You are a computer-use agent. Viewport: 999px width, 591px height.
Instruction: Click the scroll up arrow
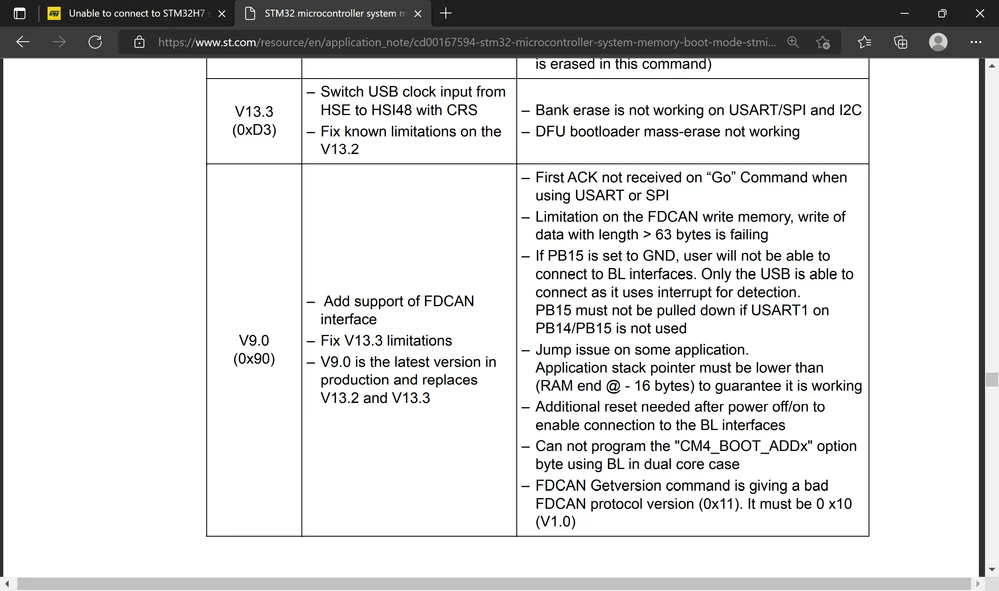(x=991, y=65)
